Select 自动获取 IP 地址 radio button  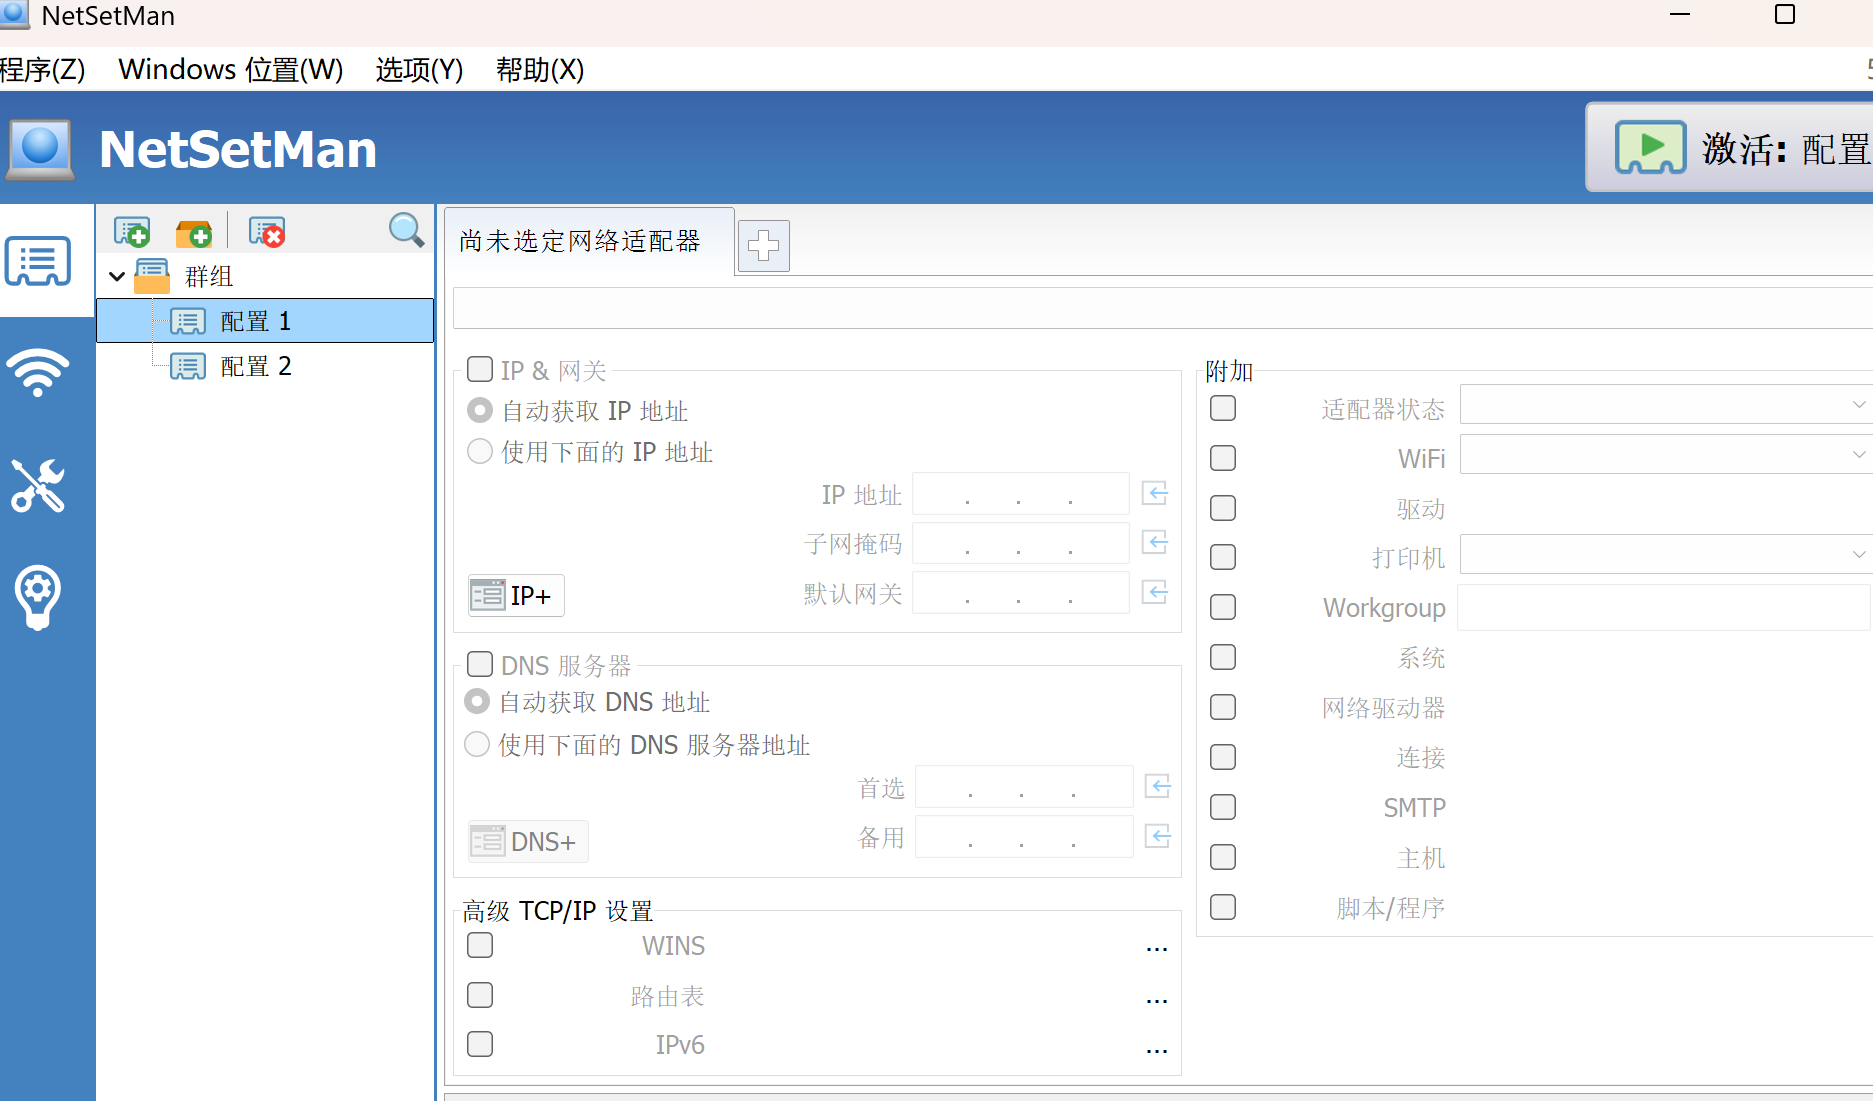tap(480, 410)
